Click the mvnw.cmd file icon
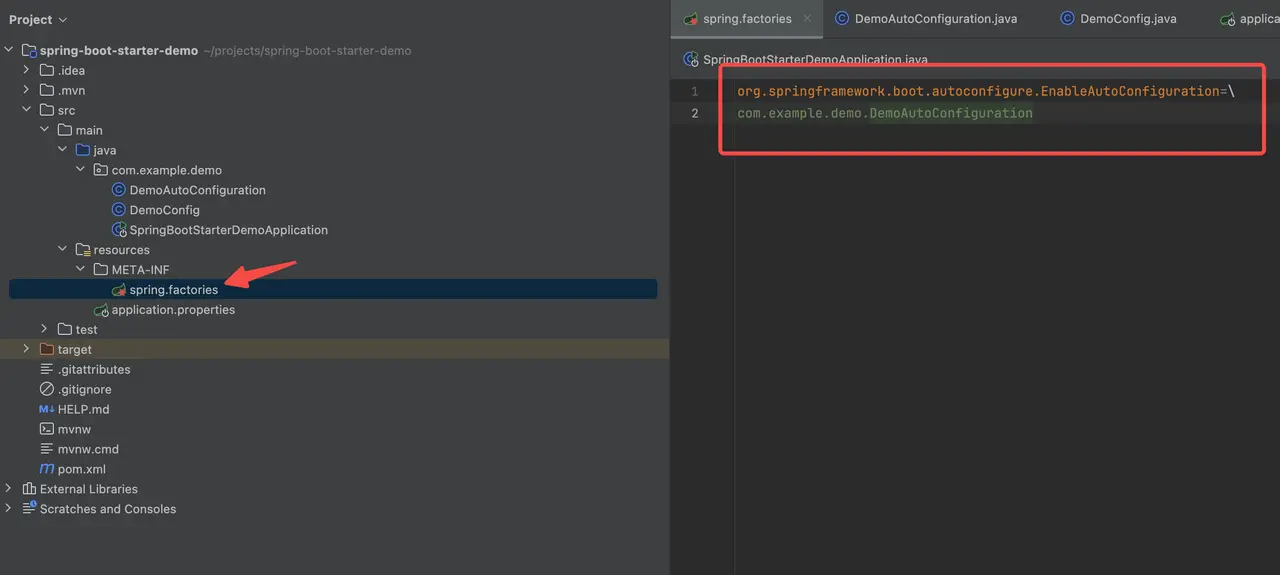The height and width of the screenshot is (575, 1280). (x=46, y=449)
